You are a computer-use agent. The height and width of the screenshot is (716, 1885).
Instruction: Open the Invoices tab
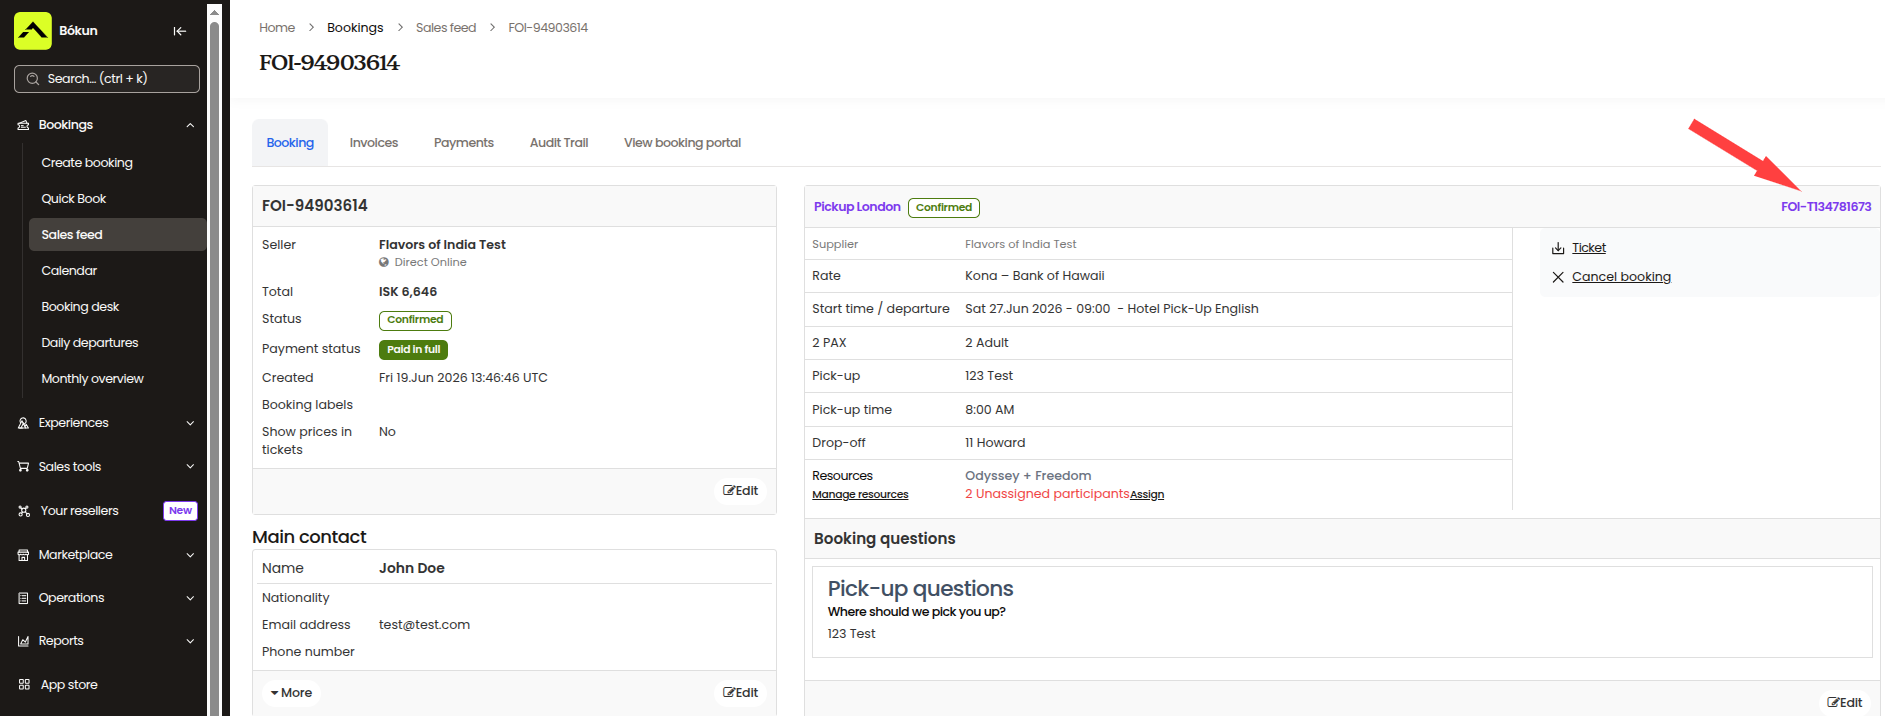374,143
